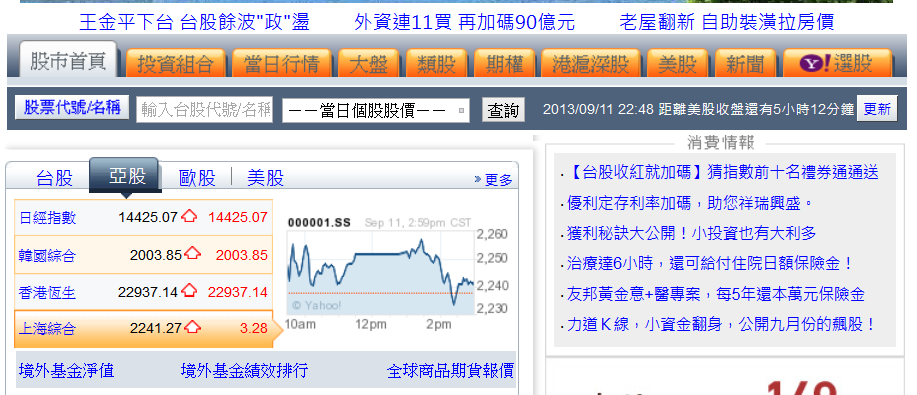Open the 境外基金績效排行 link
Viewport: 917px width, 395px height.
pos(244,370)
